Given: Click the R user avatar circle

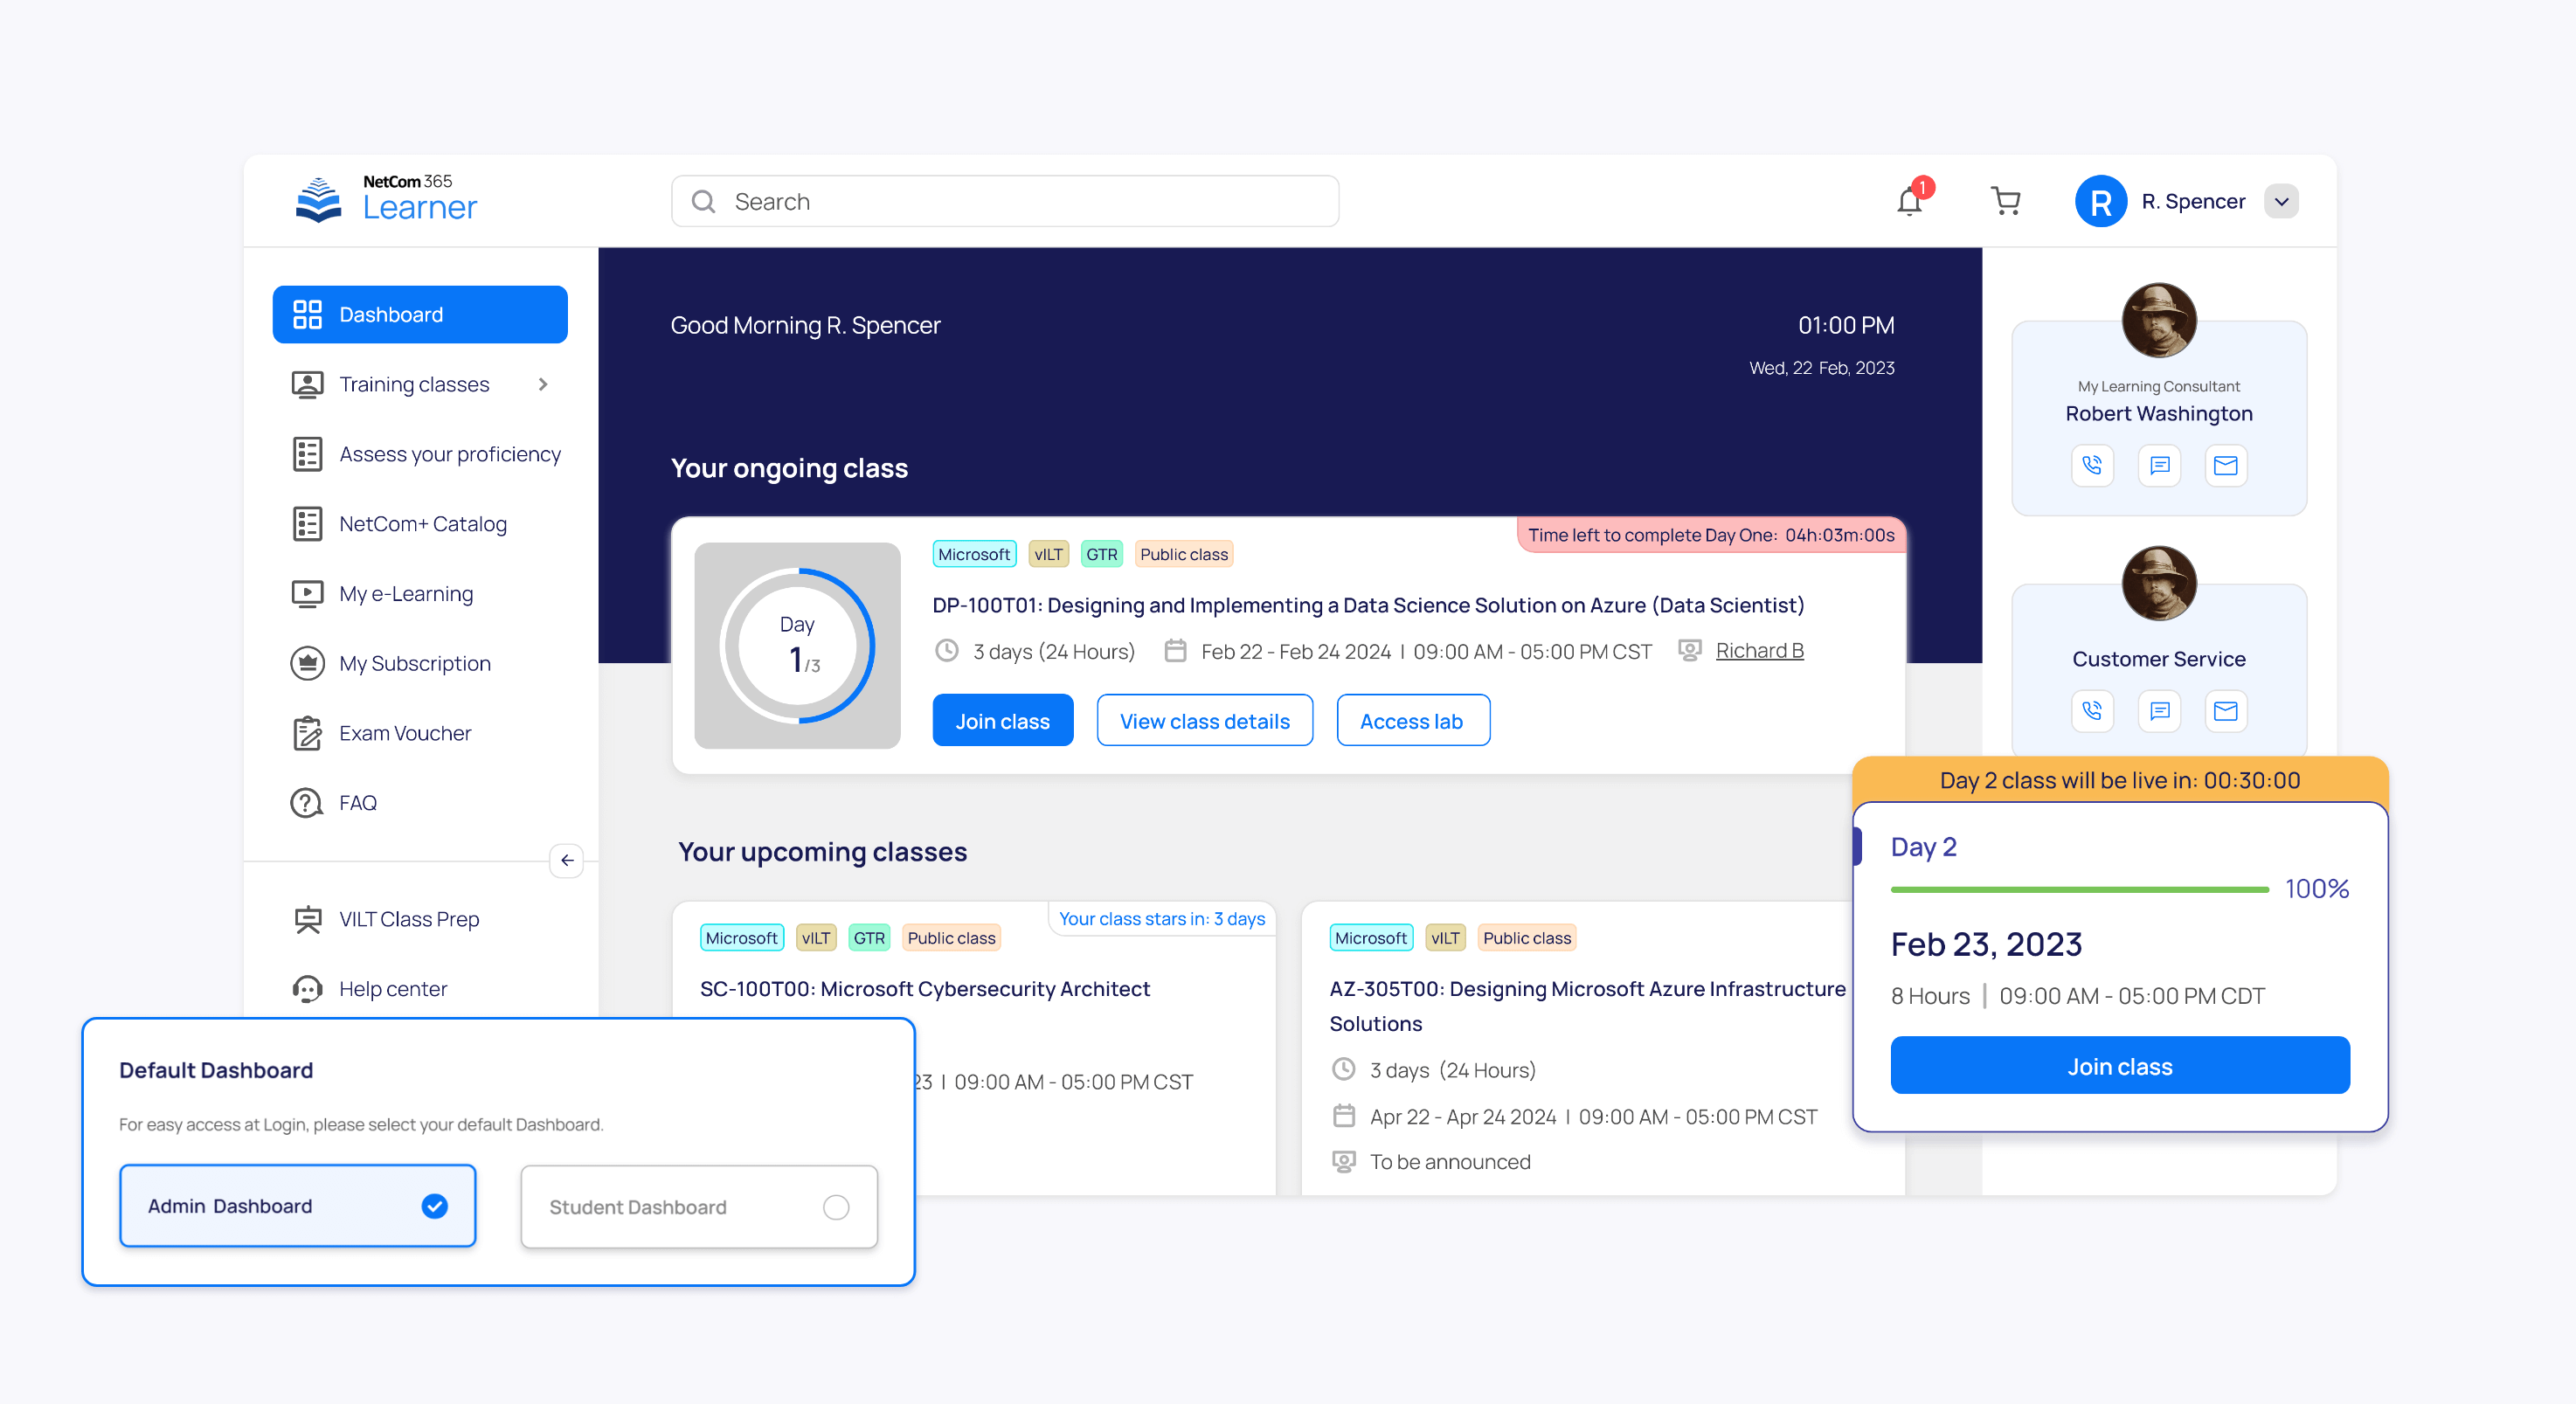Looking at the screenshot, I should 2101,201.
